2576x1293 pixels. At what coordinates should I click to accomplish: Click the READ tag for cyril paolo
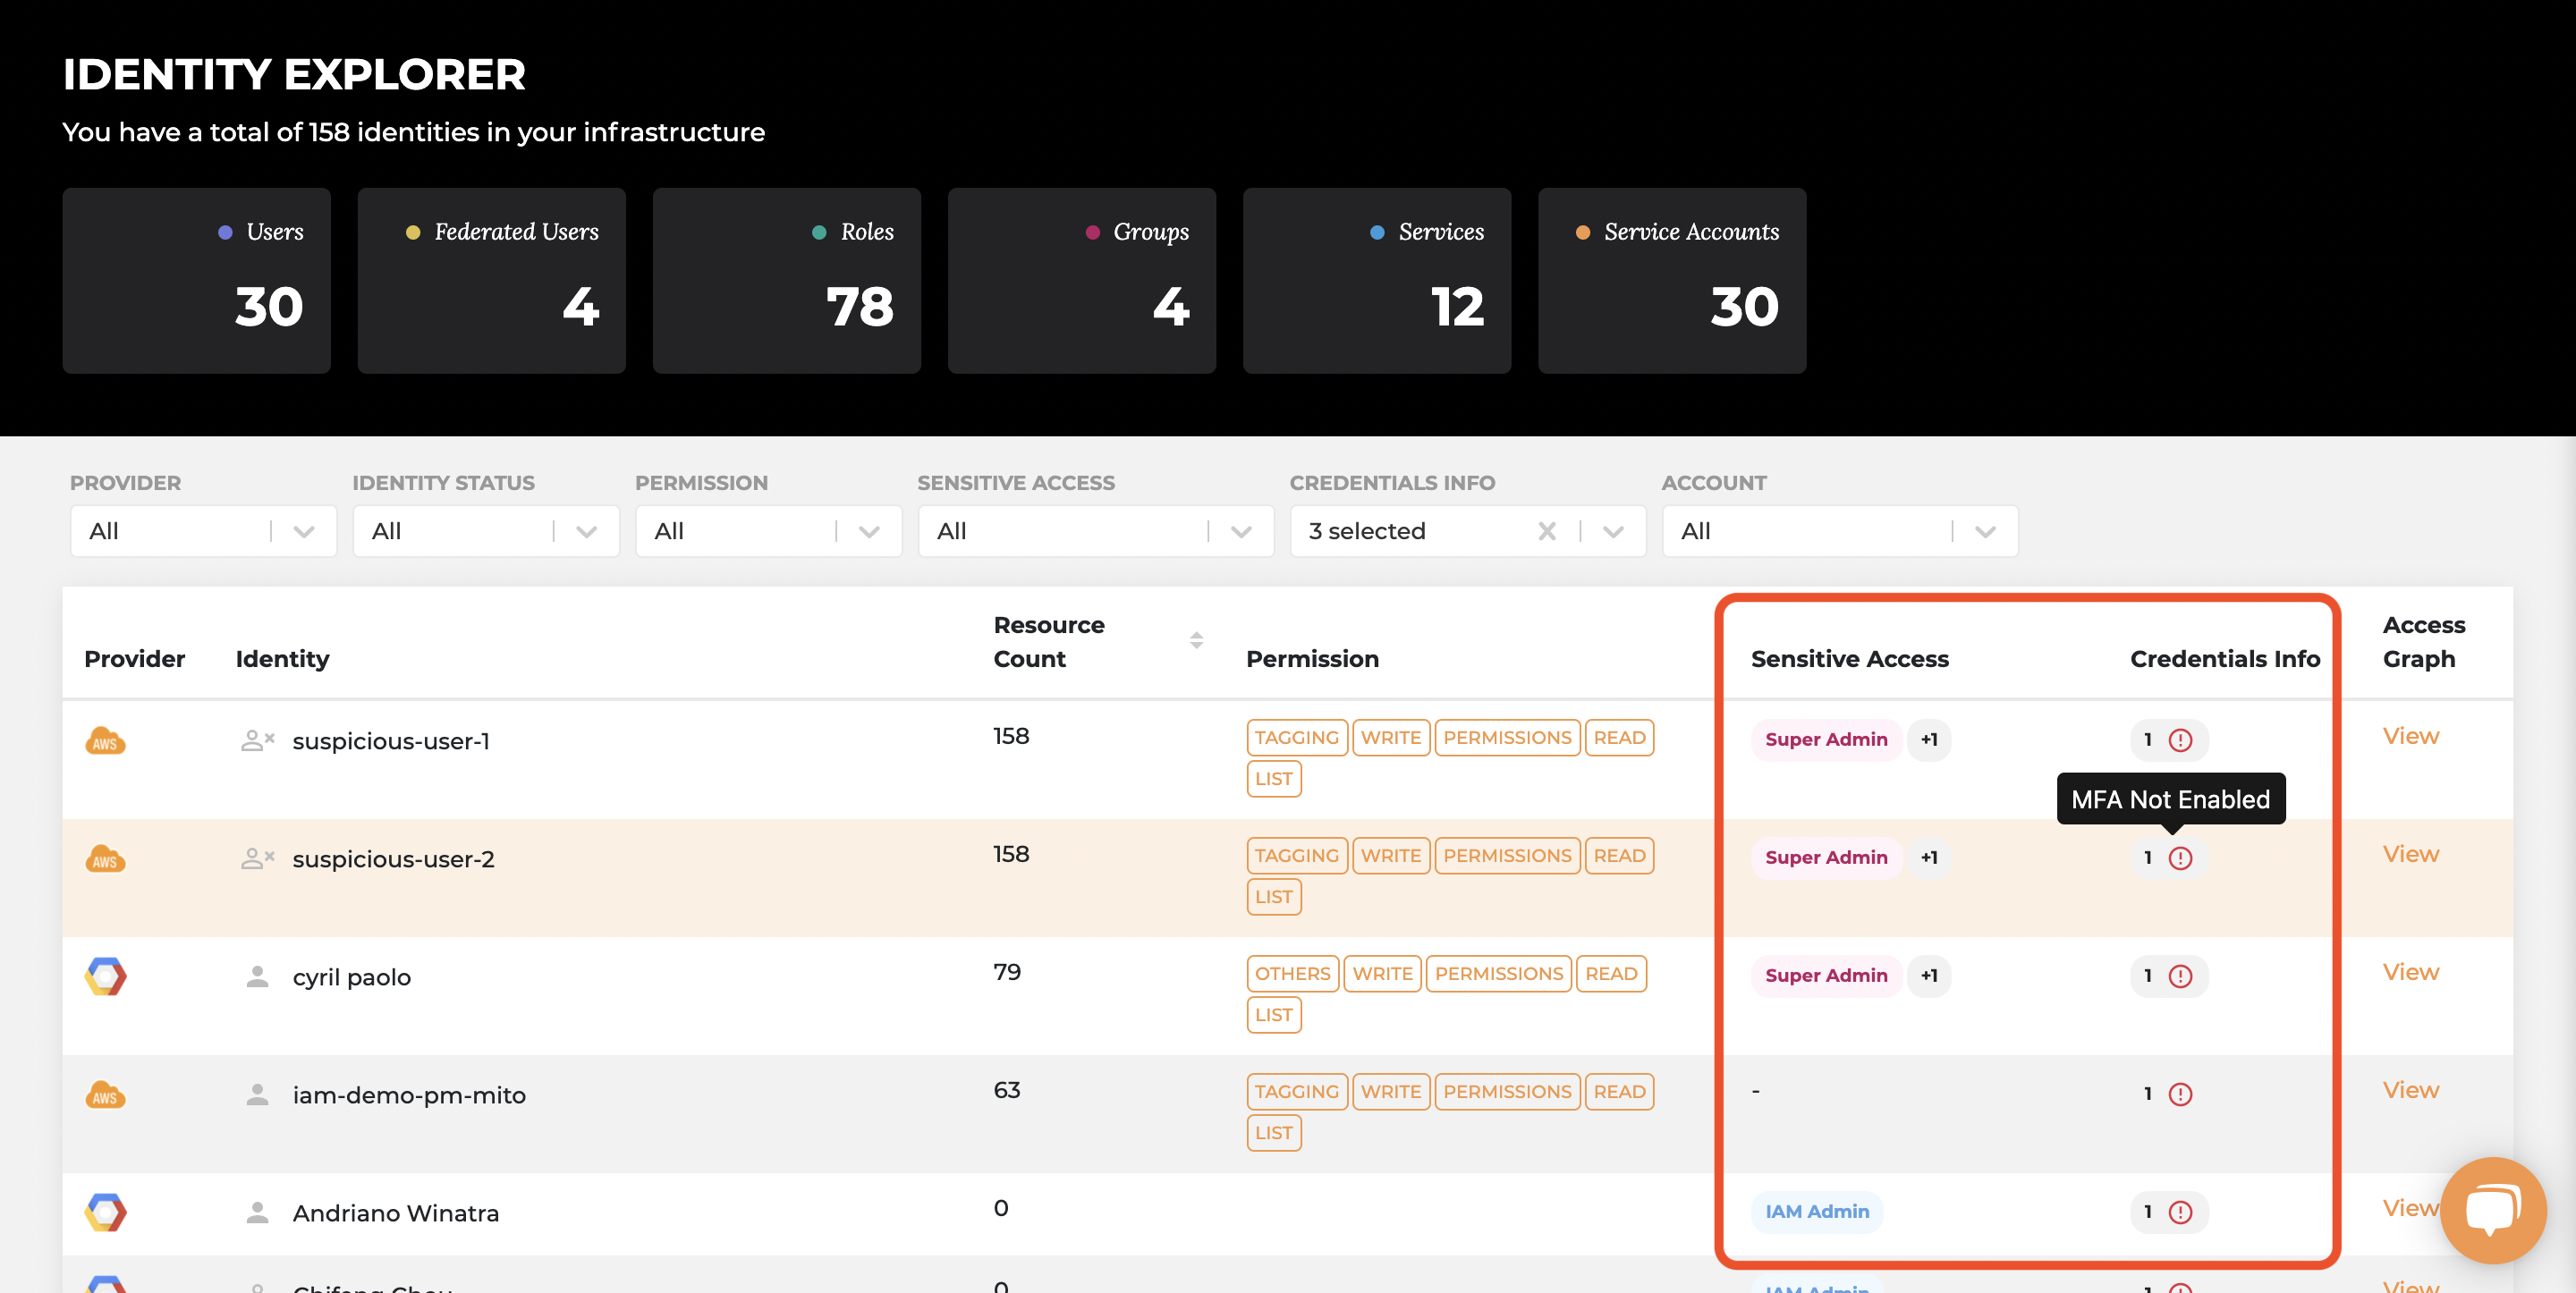point(1611,974)
